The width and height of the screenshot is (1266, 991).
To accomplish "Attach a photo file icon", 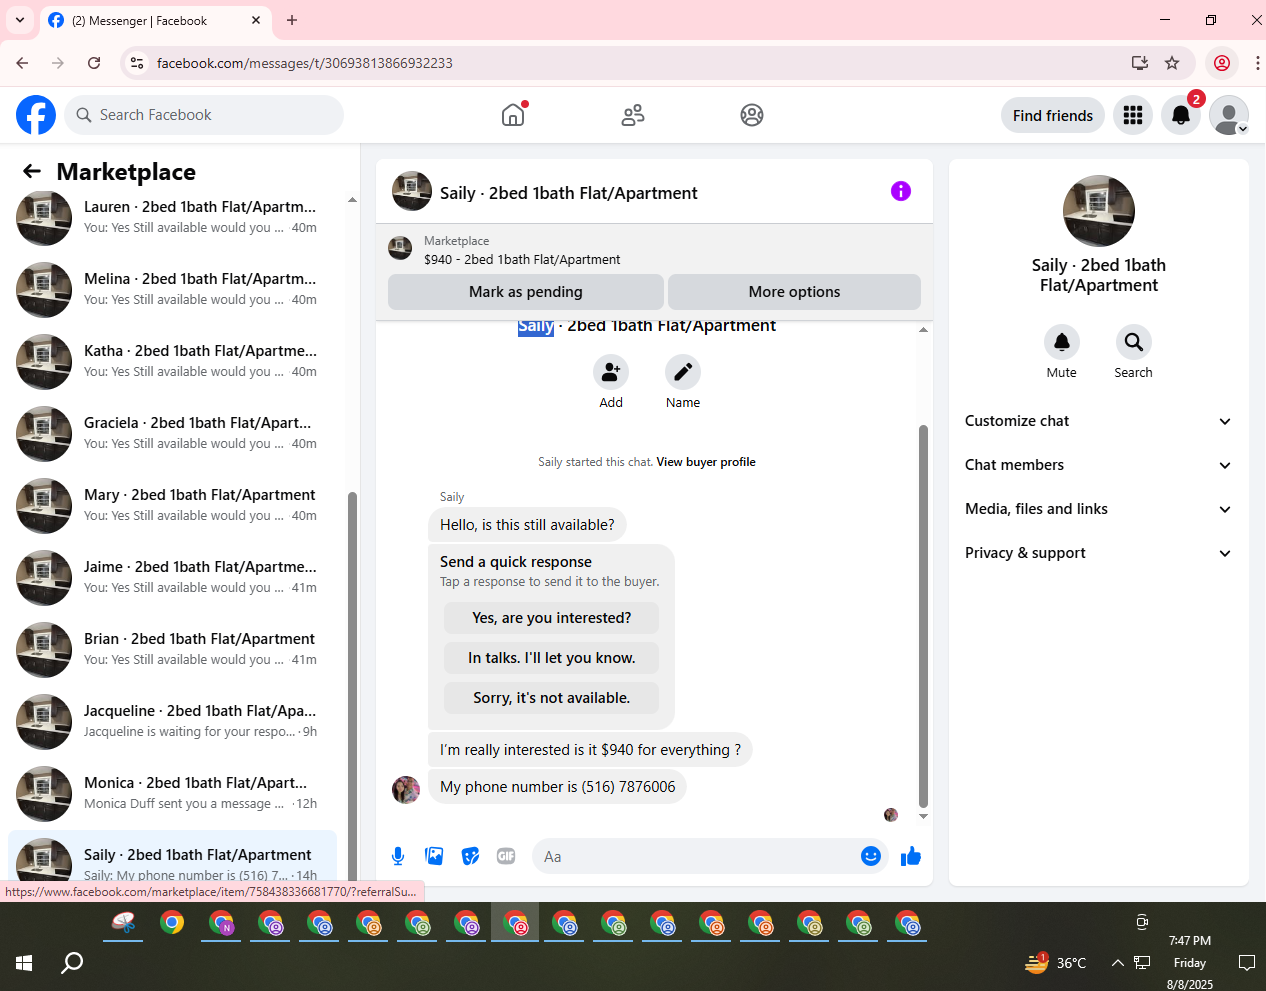I will 434,856.
